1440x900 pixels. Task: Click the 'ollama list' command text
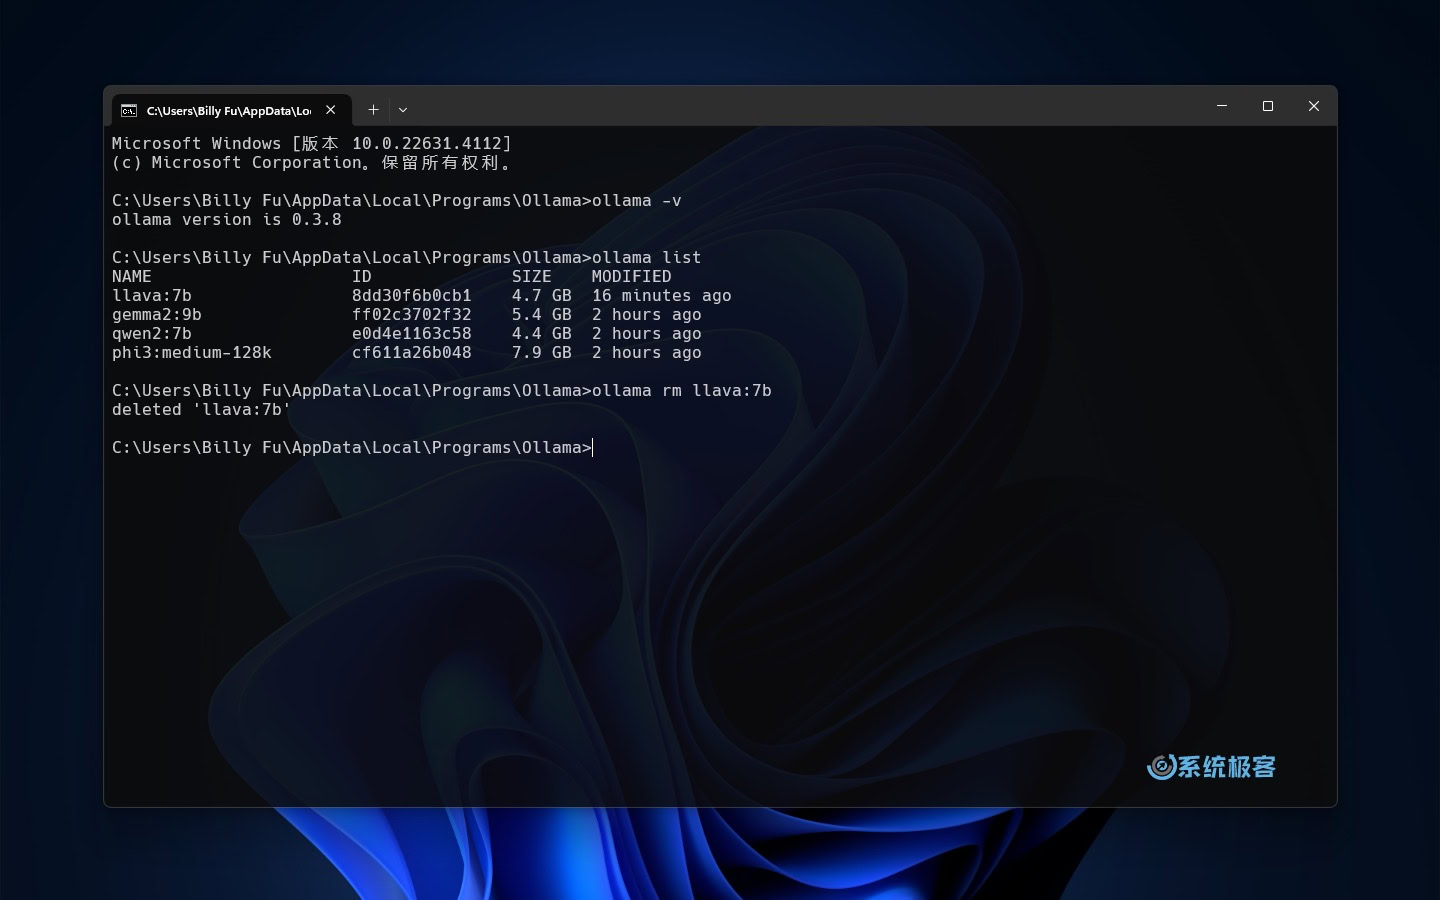647,257
